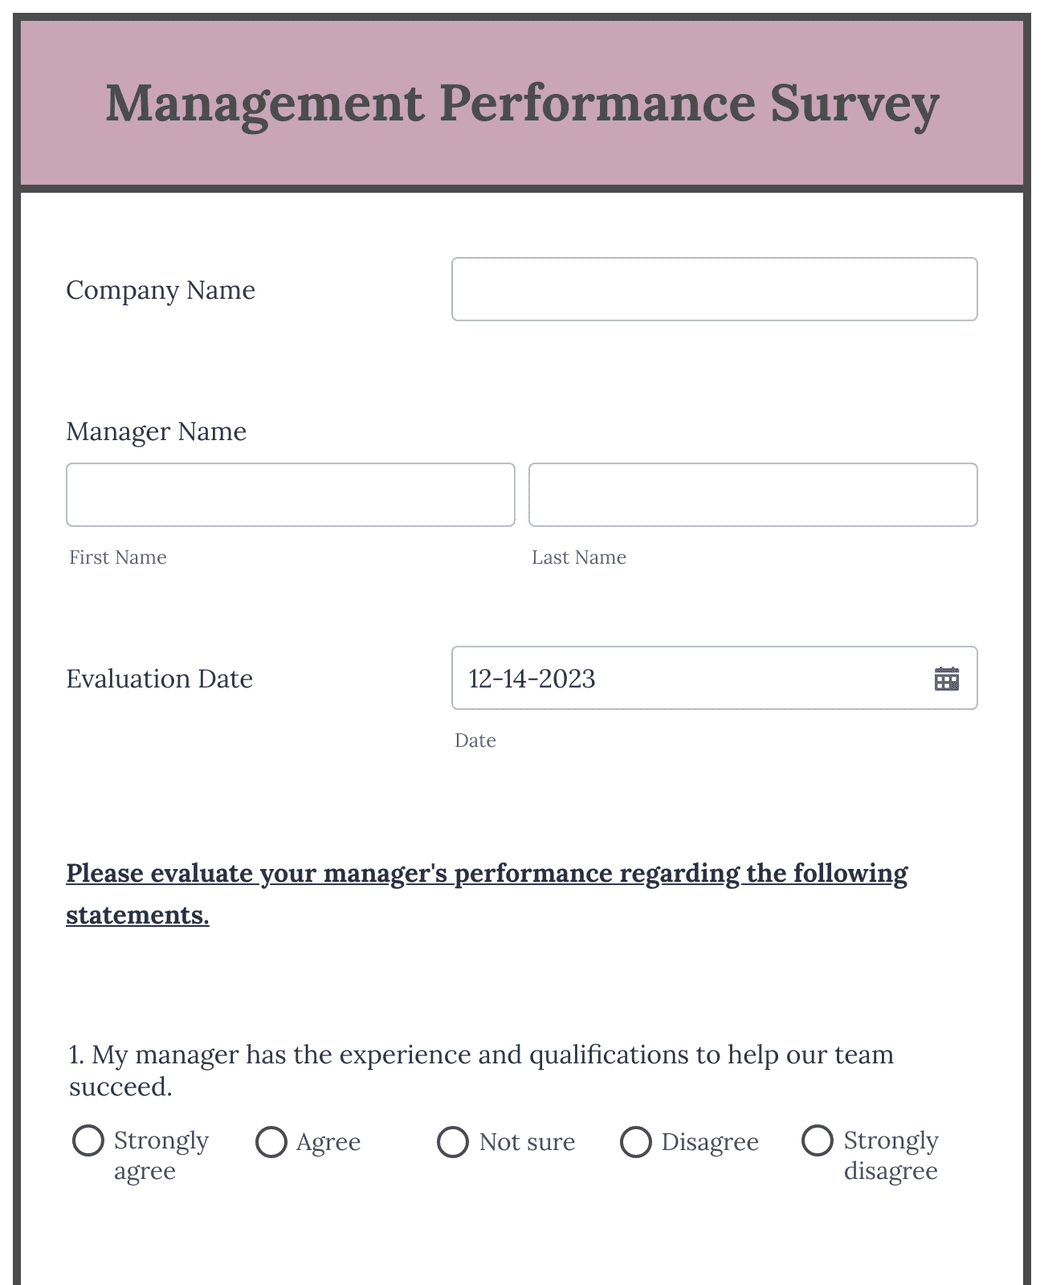Click the Company Name label
Image resolution: width=1044 pixels, height=1285 pixels.
coord(160,289)
